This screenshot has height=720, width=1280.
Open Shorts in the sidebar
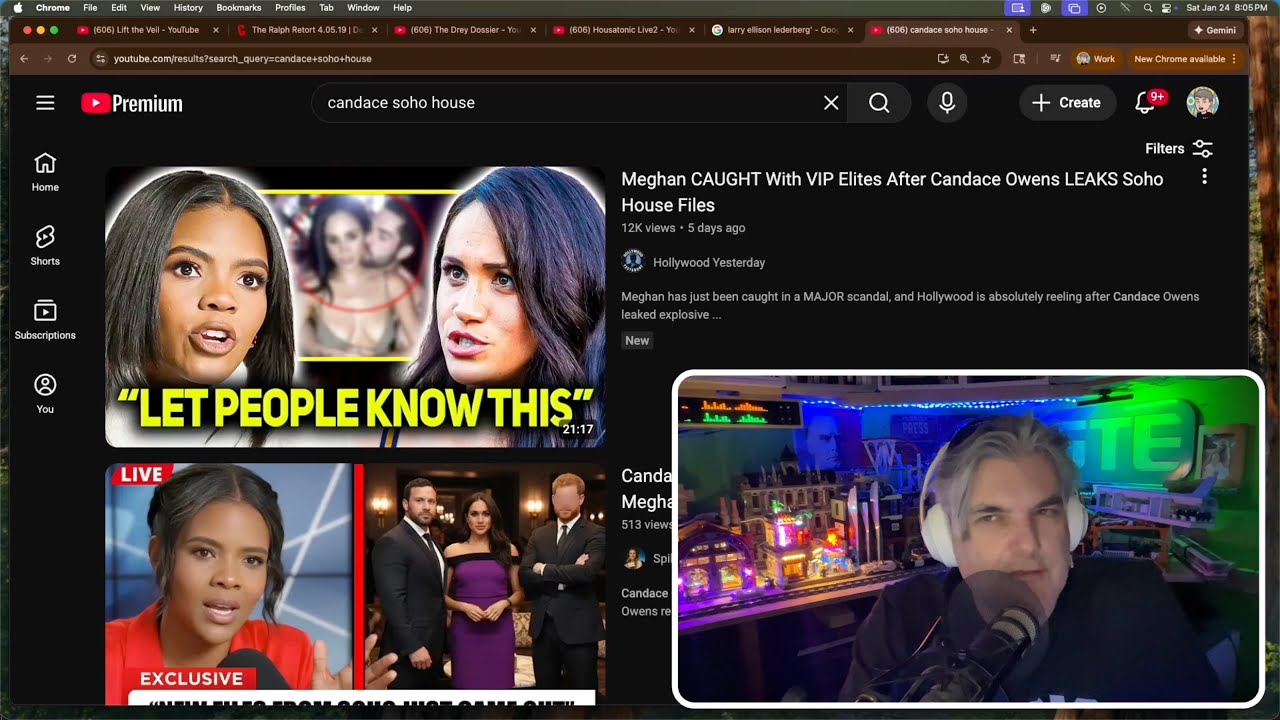pos(45,246)
